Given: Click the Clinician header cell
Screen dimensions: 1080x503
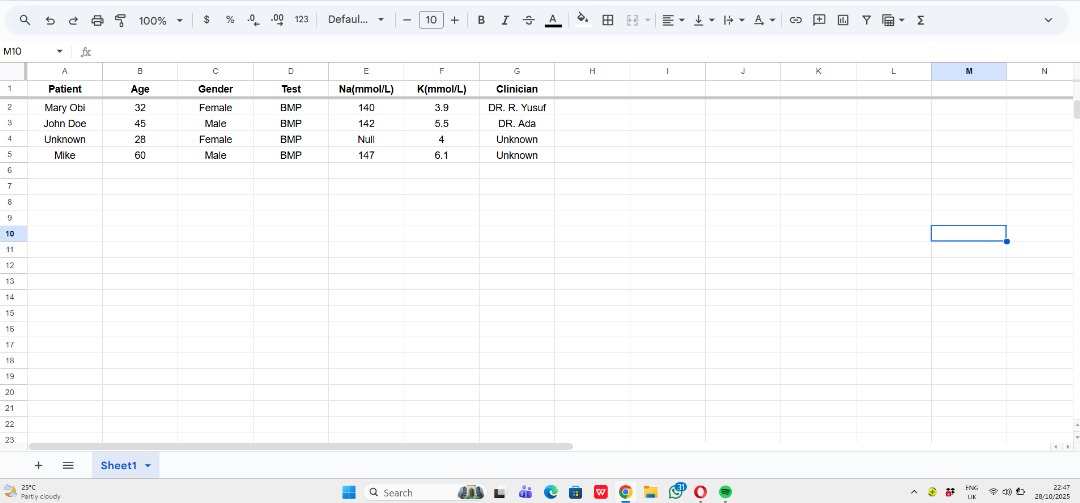Looking at the screenshot, I should point(517,89).
